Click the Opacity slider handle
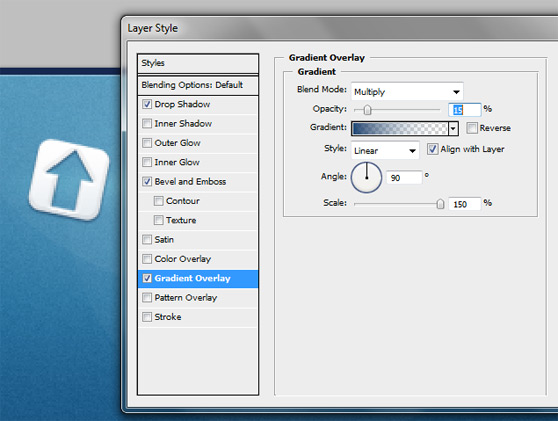This screenshot has height=421, width=558. [x=368, y=110]
